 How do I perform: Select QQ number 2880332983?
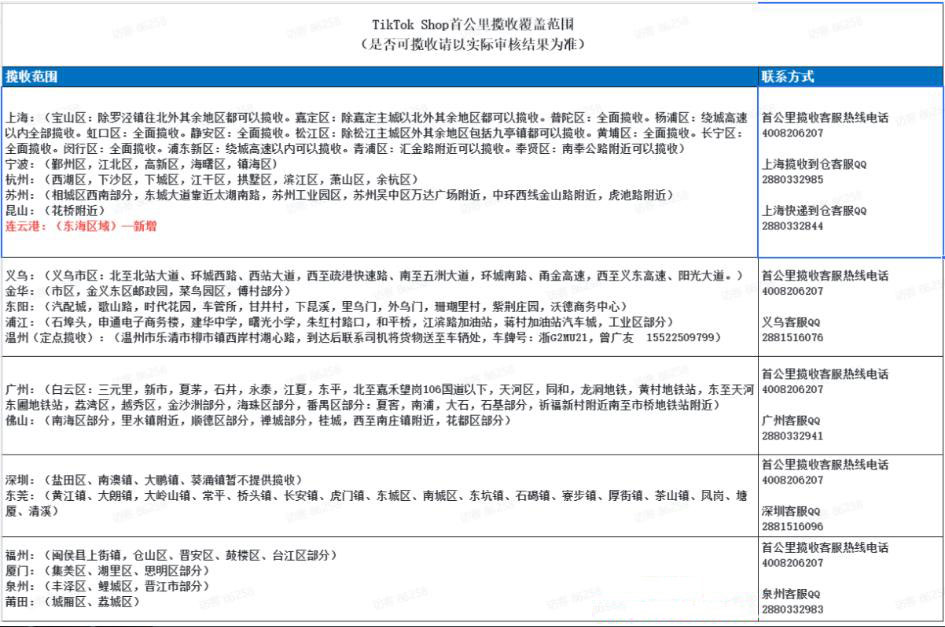(x=793, y=610)
